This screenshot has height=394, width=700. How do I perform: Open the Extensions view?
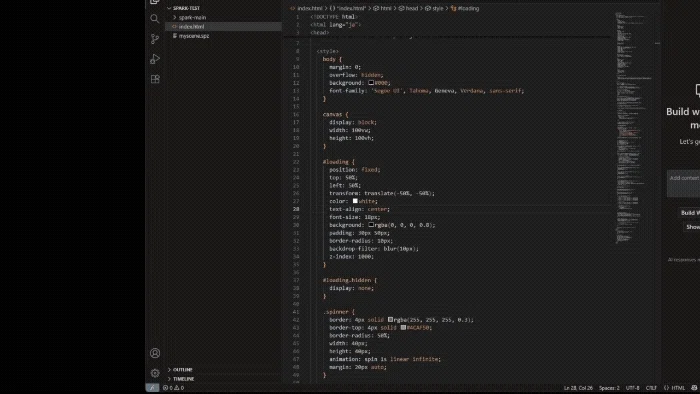pos(154,79)
